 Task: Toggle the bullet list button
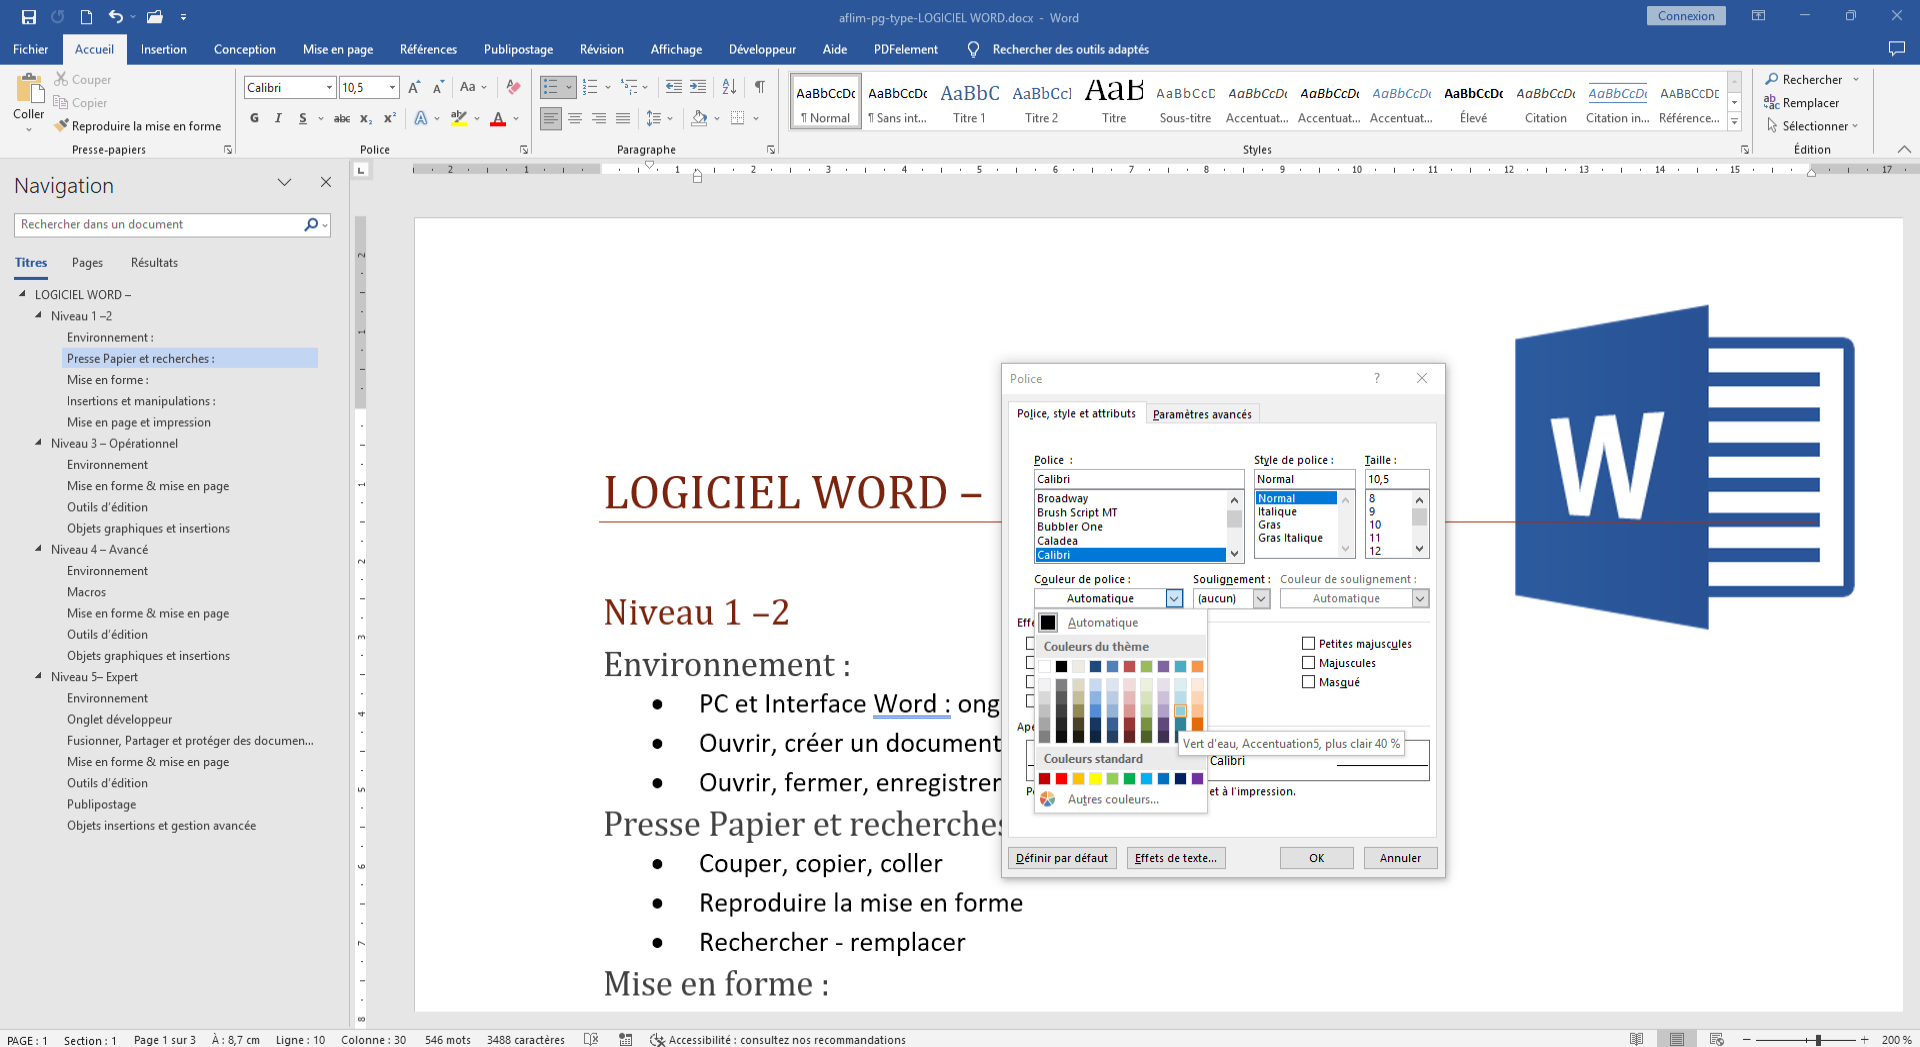(x=550, y=88)
